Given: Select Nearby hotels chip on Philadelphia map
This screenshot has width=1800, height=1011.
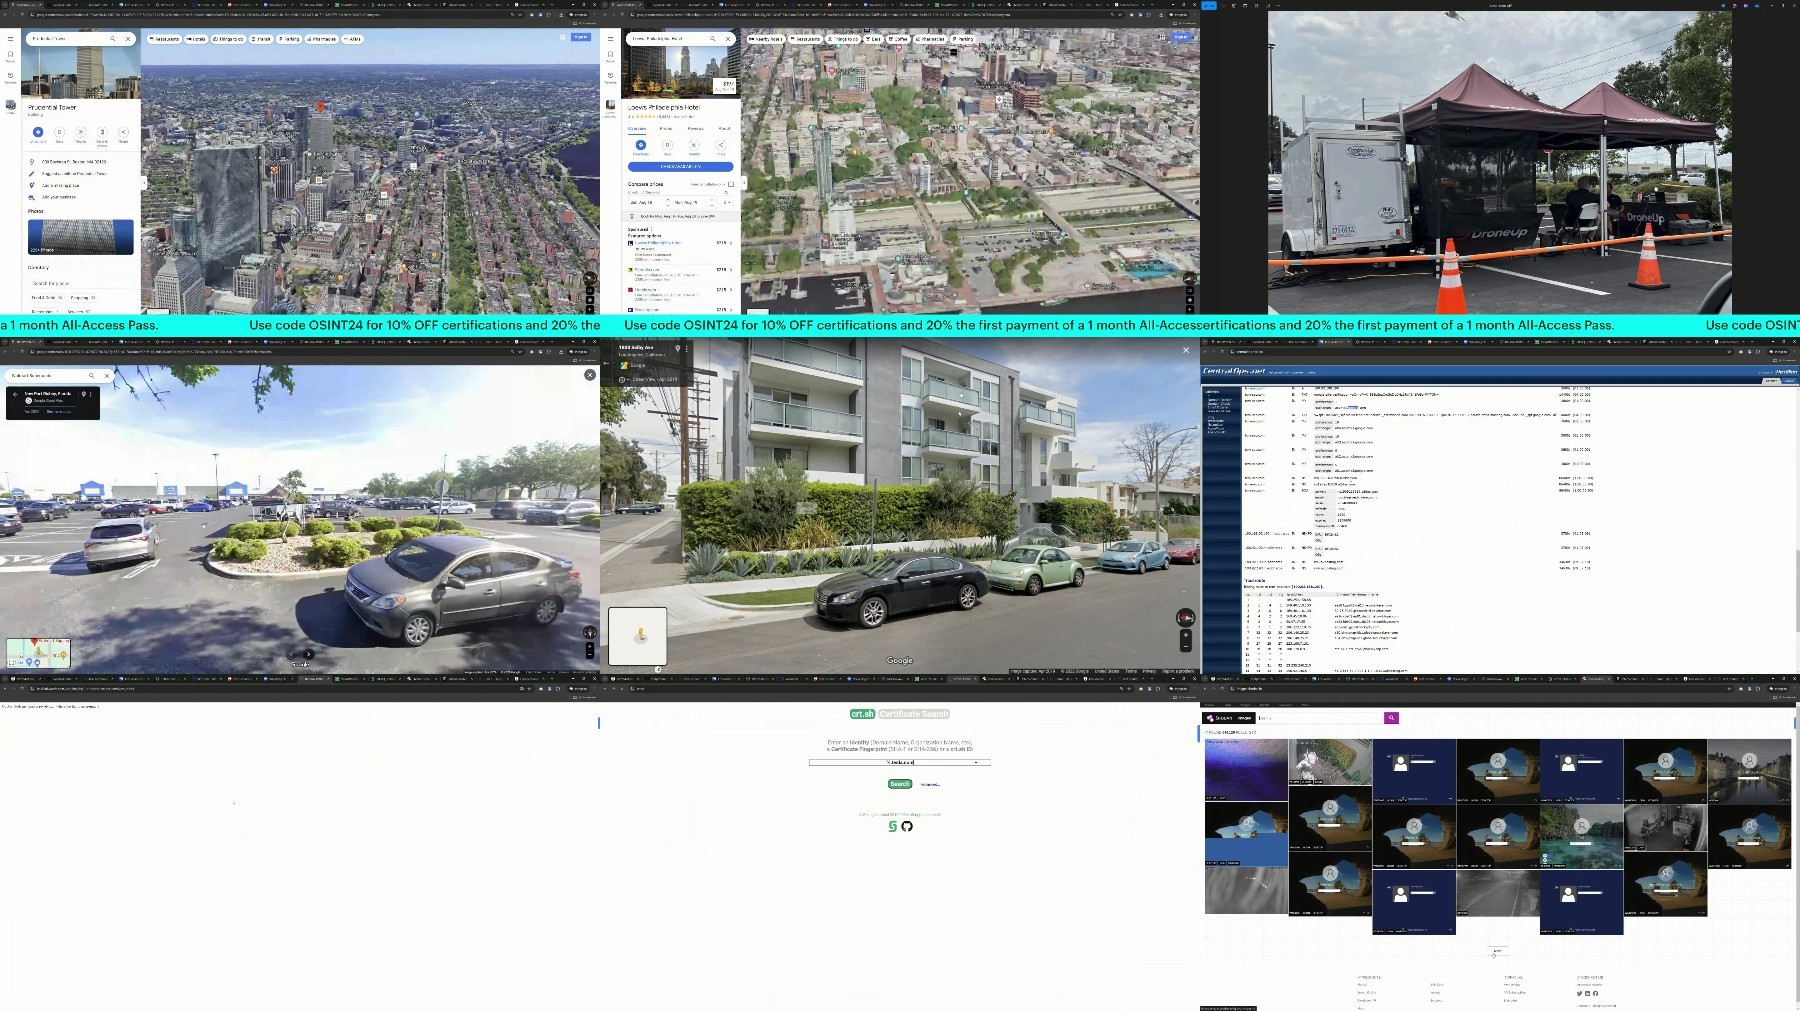Looking at the screenshot, I should [766, 39].
